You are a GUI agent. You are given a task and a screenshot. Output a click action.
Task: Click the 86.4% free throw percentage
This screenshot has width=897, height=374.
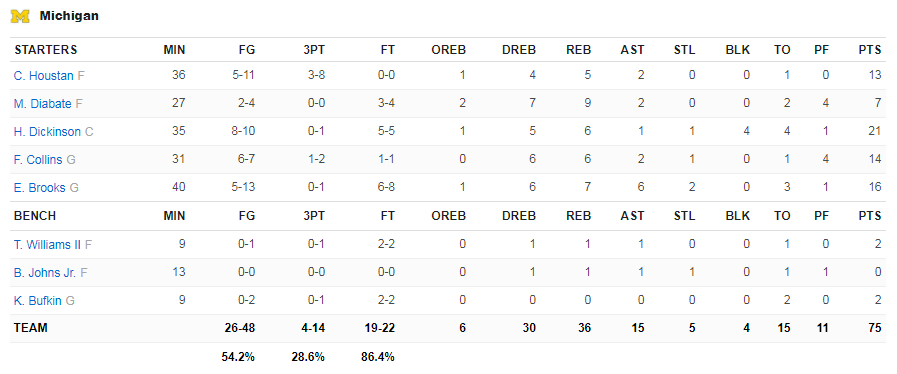pos(378,357)
